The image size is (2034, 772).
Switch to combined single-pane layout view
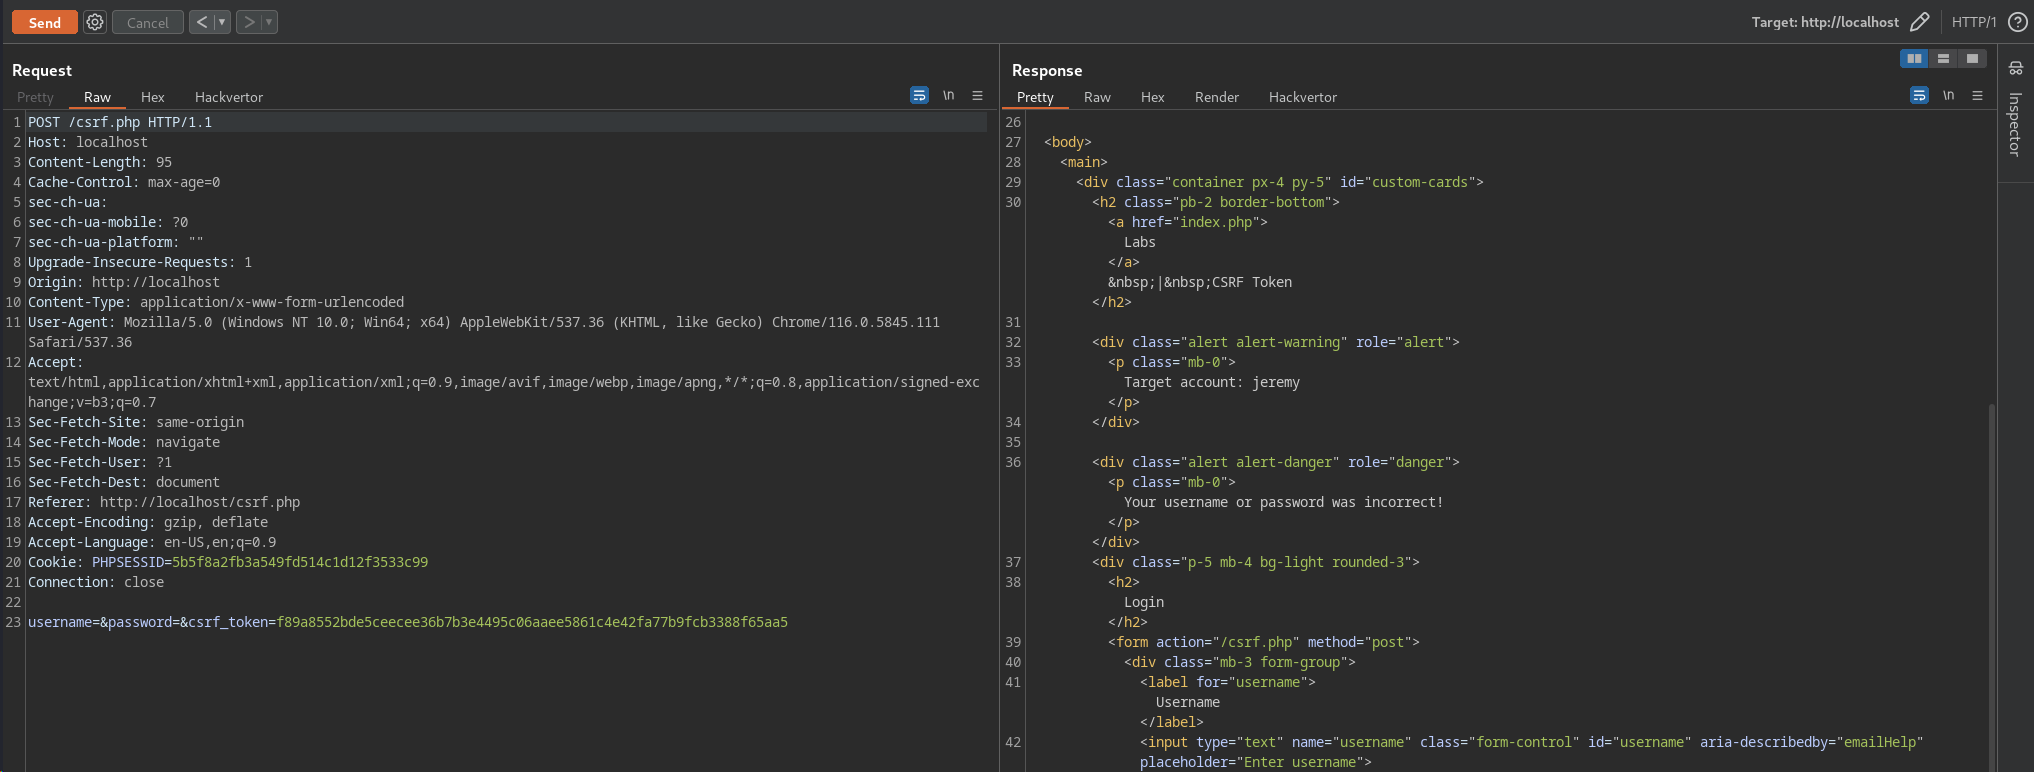[1972, 59]
